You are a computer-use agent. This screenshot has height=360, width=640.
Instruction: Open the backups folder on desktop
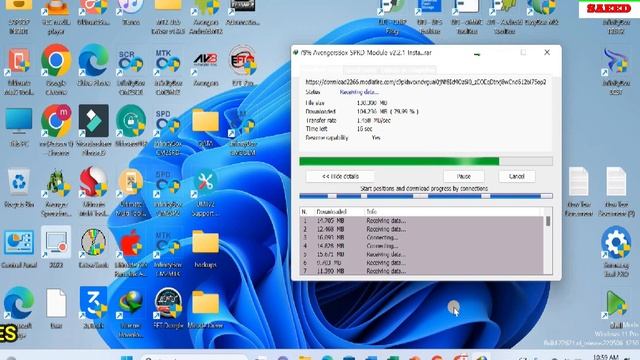(x=205, y=242)
